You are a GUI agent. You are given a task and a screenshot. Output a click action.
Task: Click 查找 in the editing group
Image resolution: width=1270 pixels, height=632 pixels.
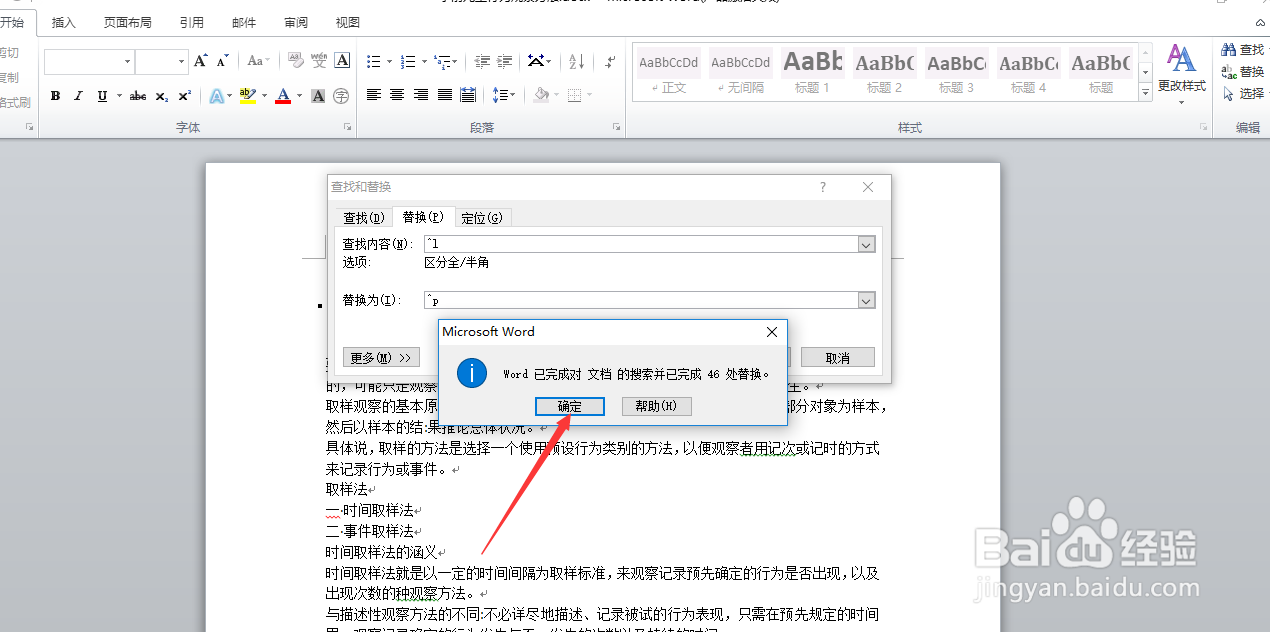click(1245, 49)
